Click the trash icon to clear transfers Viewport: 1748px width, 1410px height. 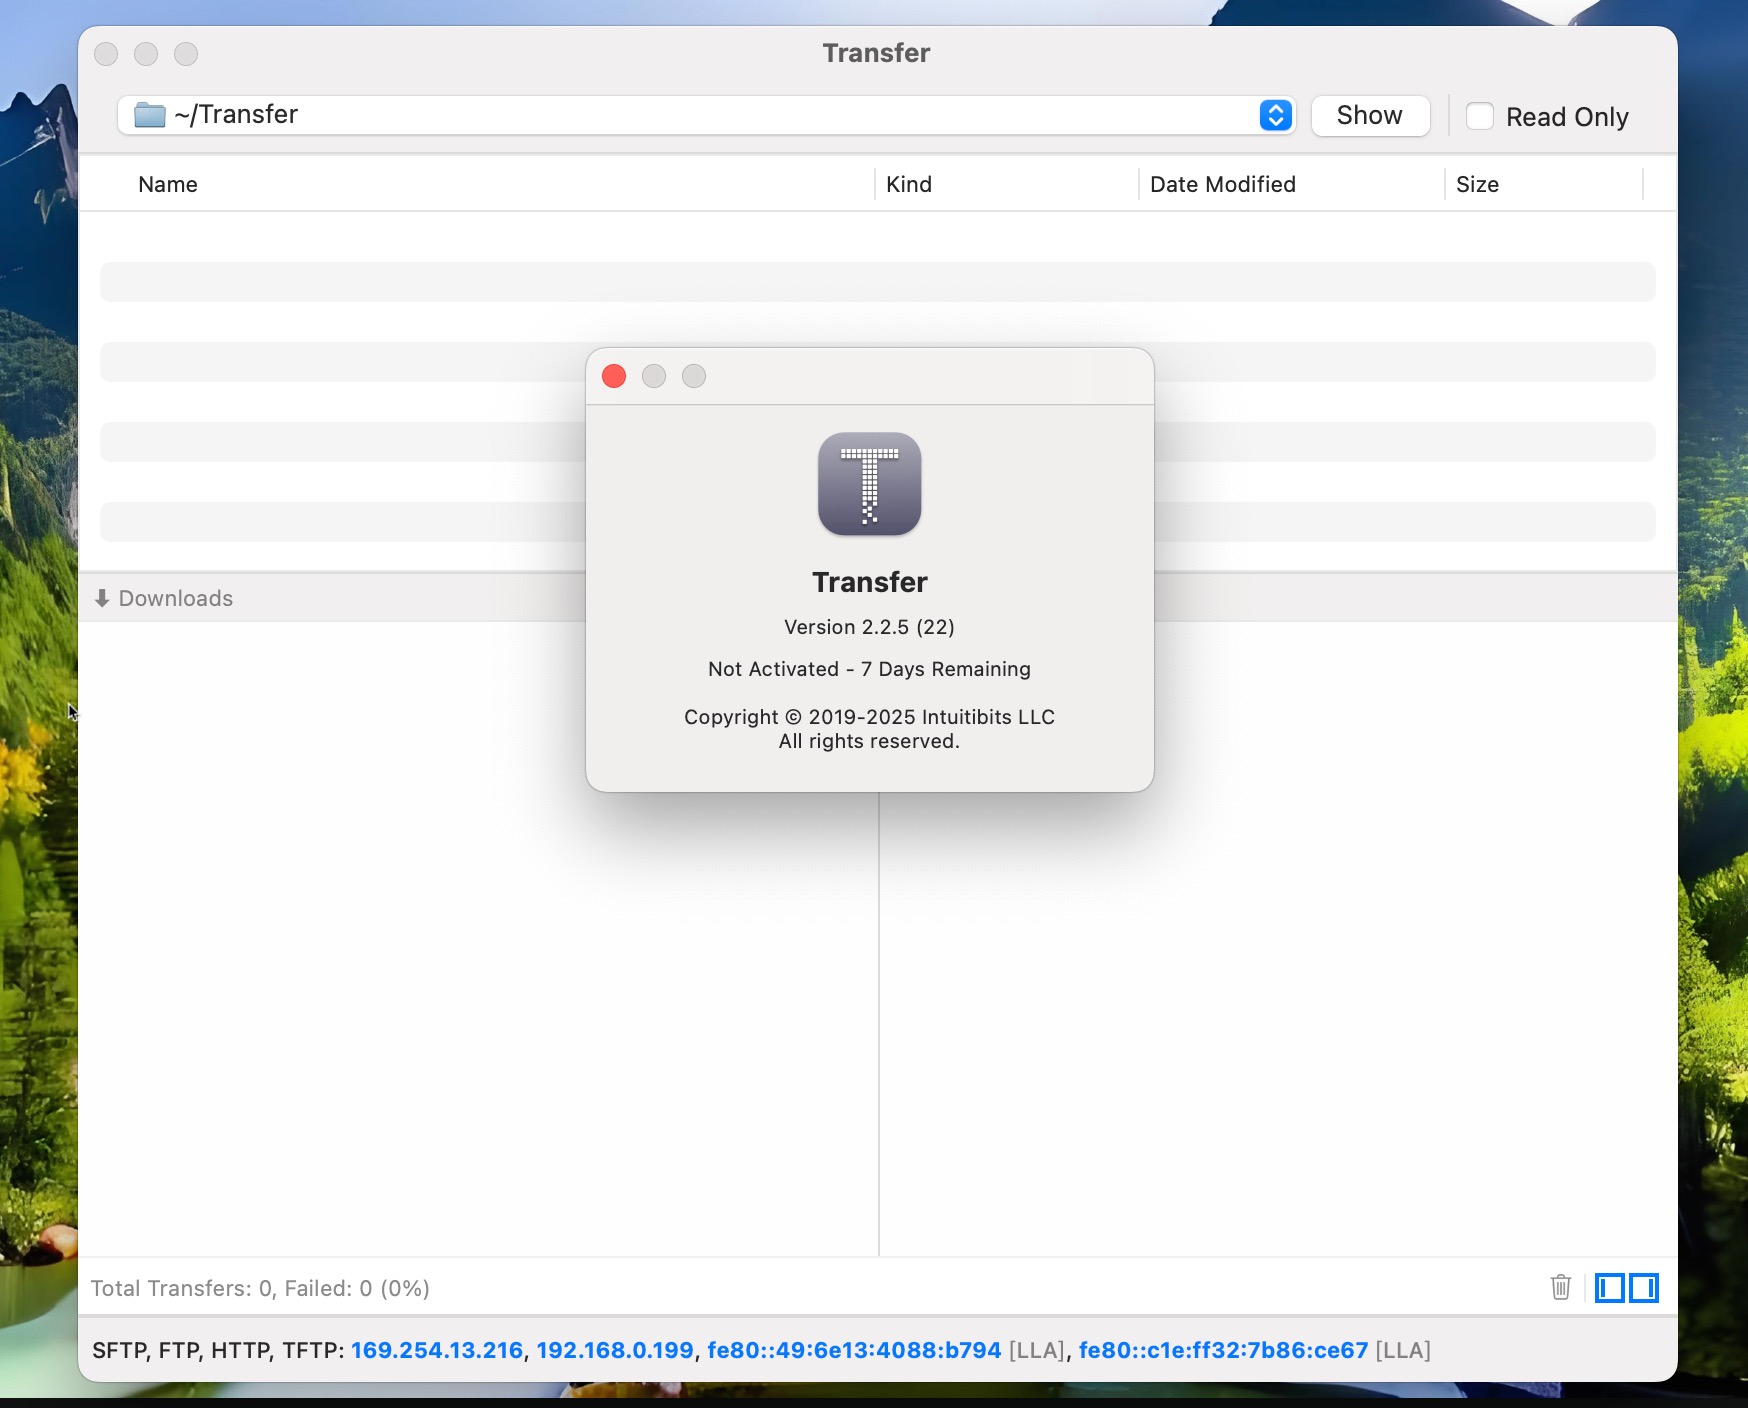(1560, 1287)
